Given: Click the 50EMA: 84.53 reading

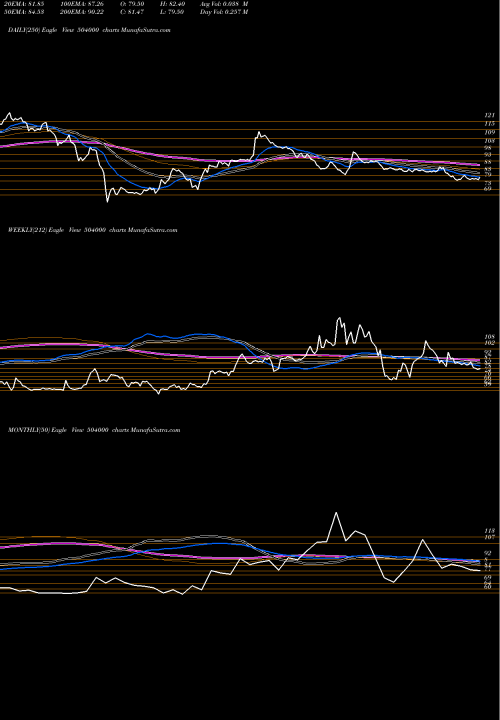Looking at the screenshot, I should [x=22, y=12].
